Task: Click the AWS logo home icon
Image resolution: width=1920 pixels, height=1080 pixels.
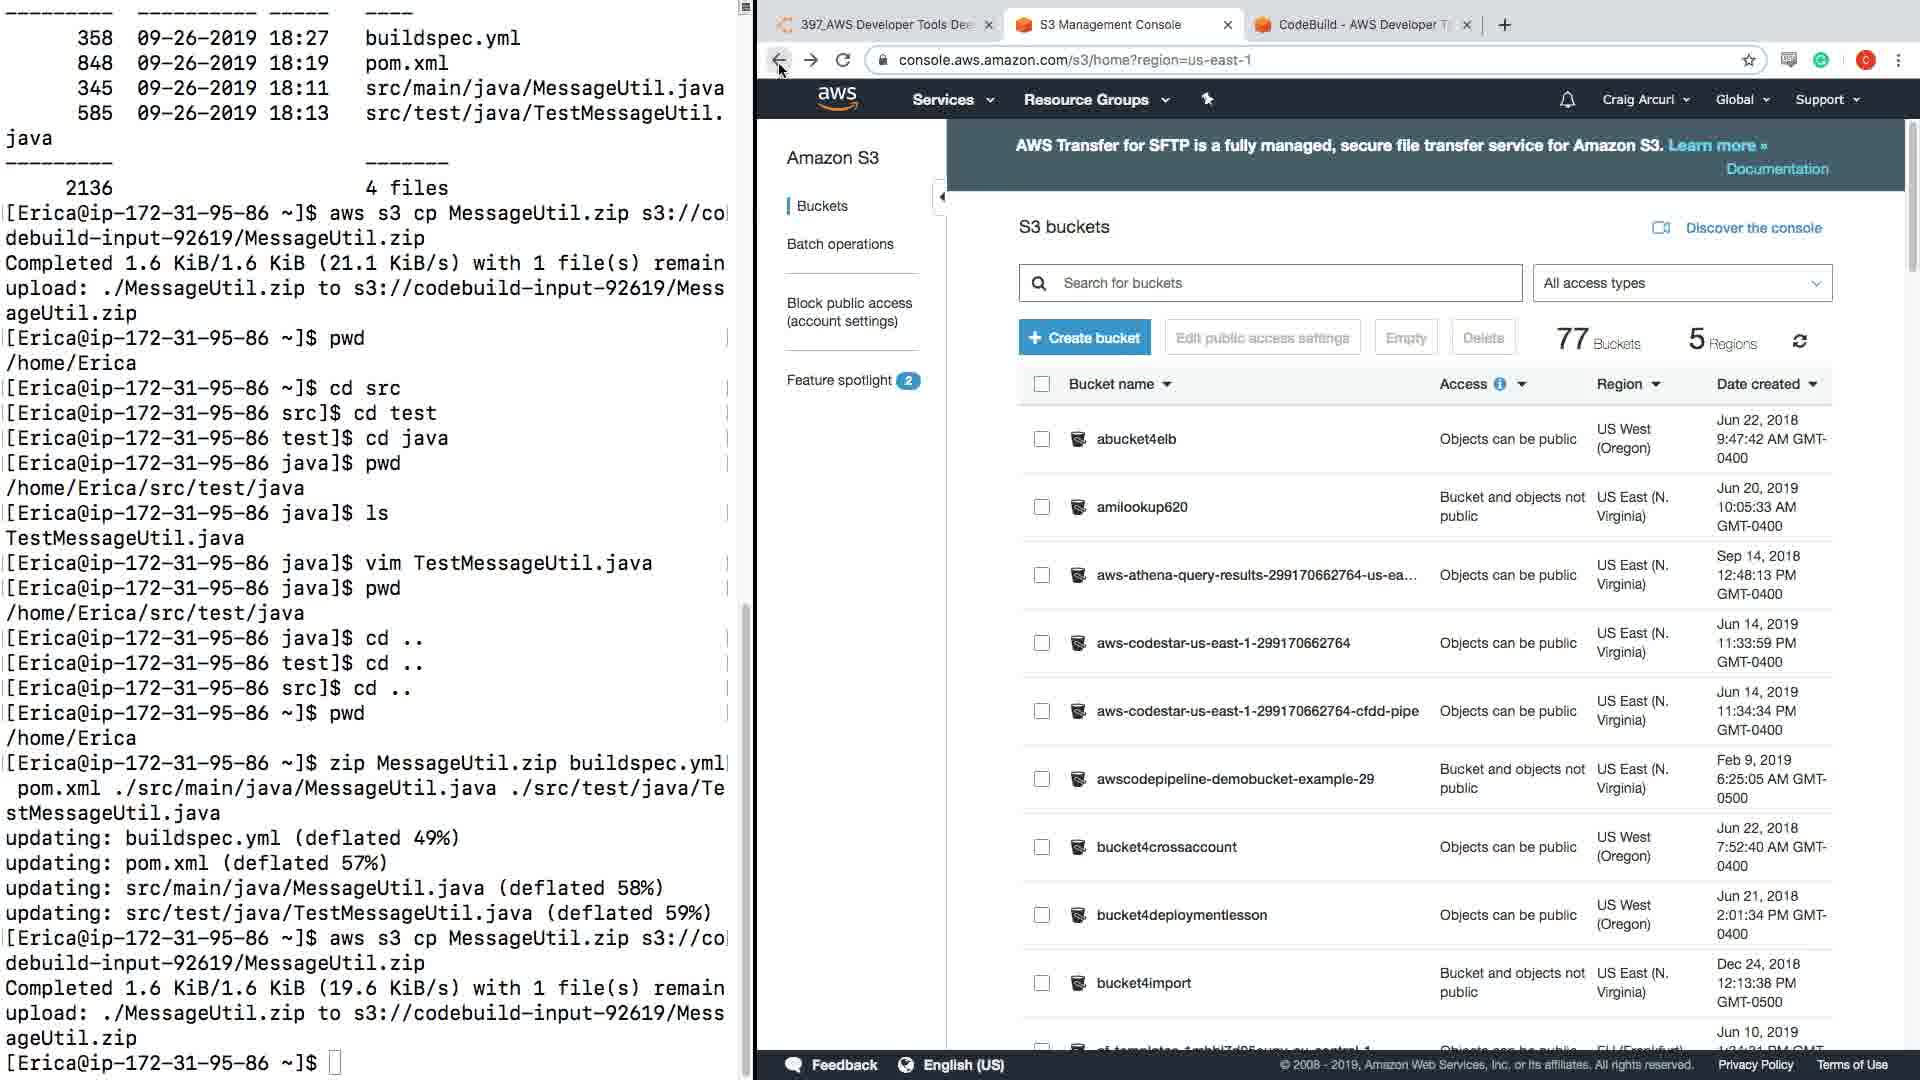Action: pos(837,98)
